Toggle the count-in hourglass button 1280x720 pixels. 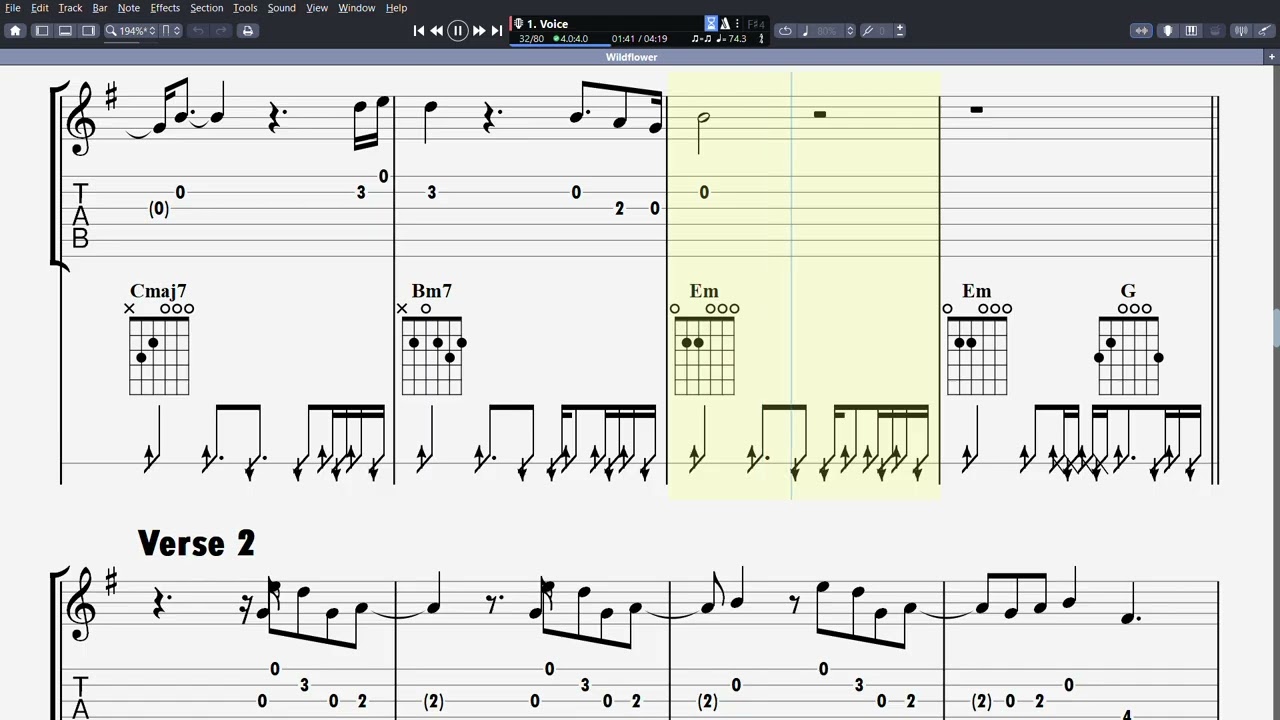712,24
